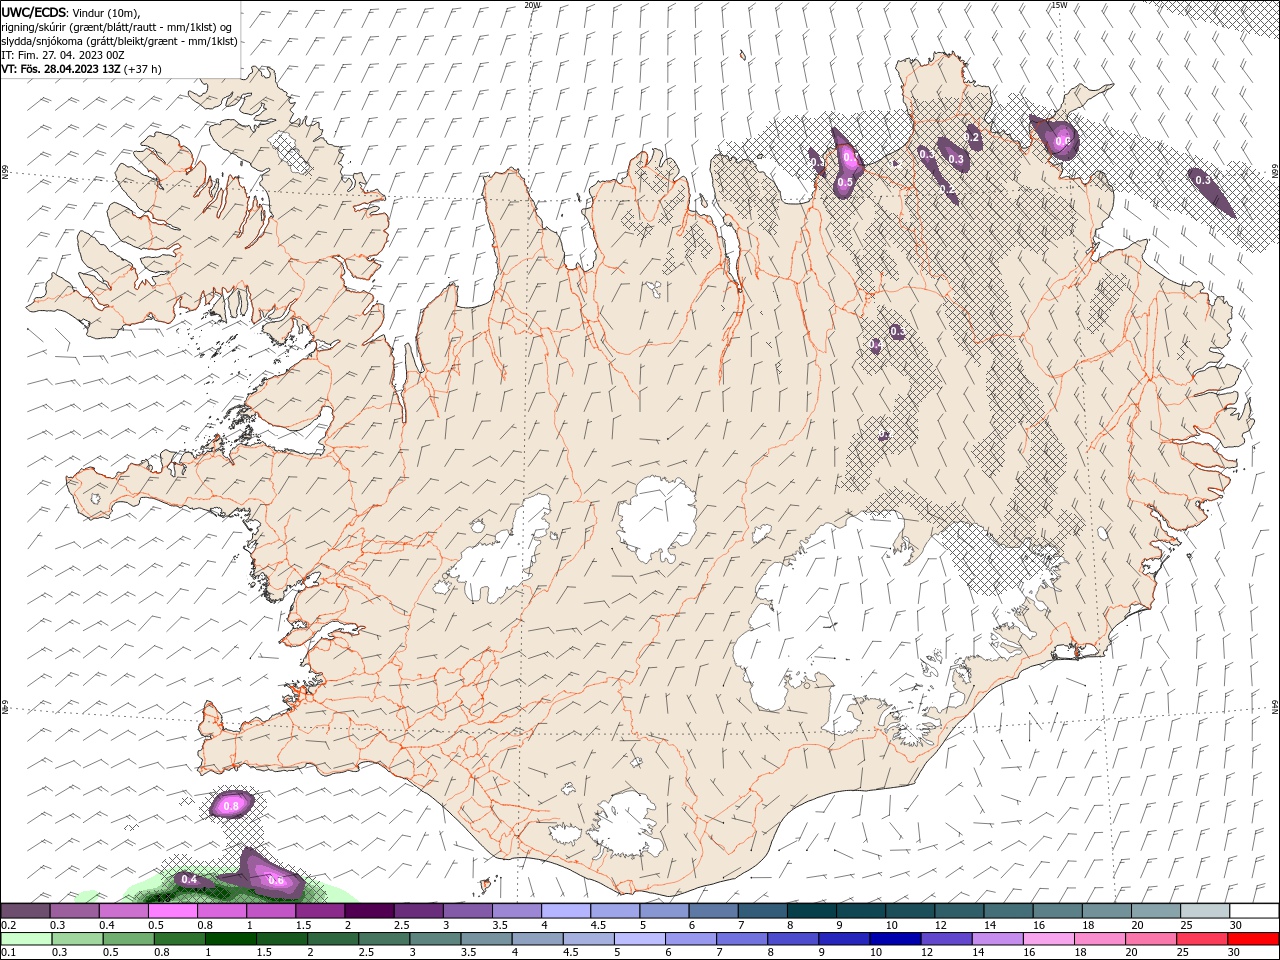
Task: Choose the darkest green swatch in the lower legend row
Action: point(231,939)
